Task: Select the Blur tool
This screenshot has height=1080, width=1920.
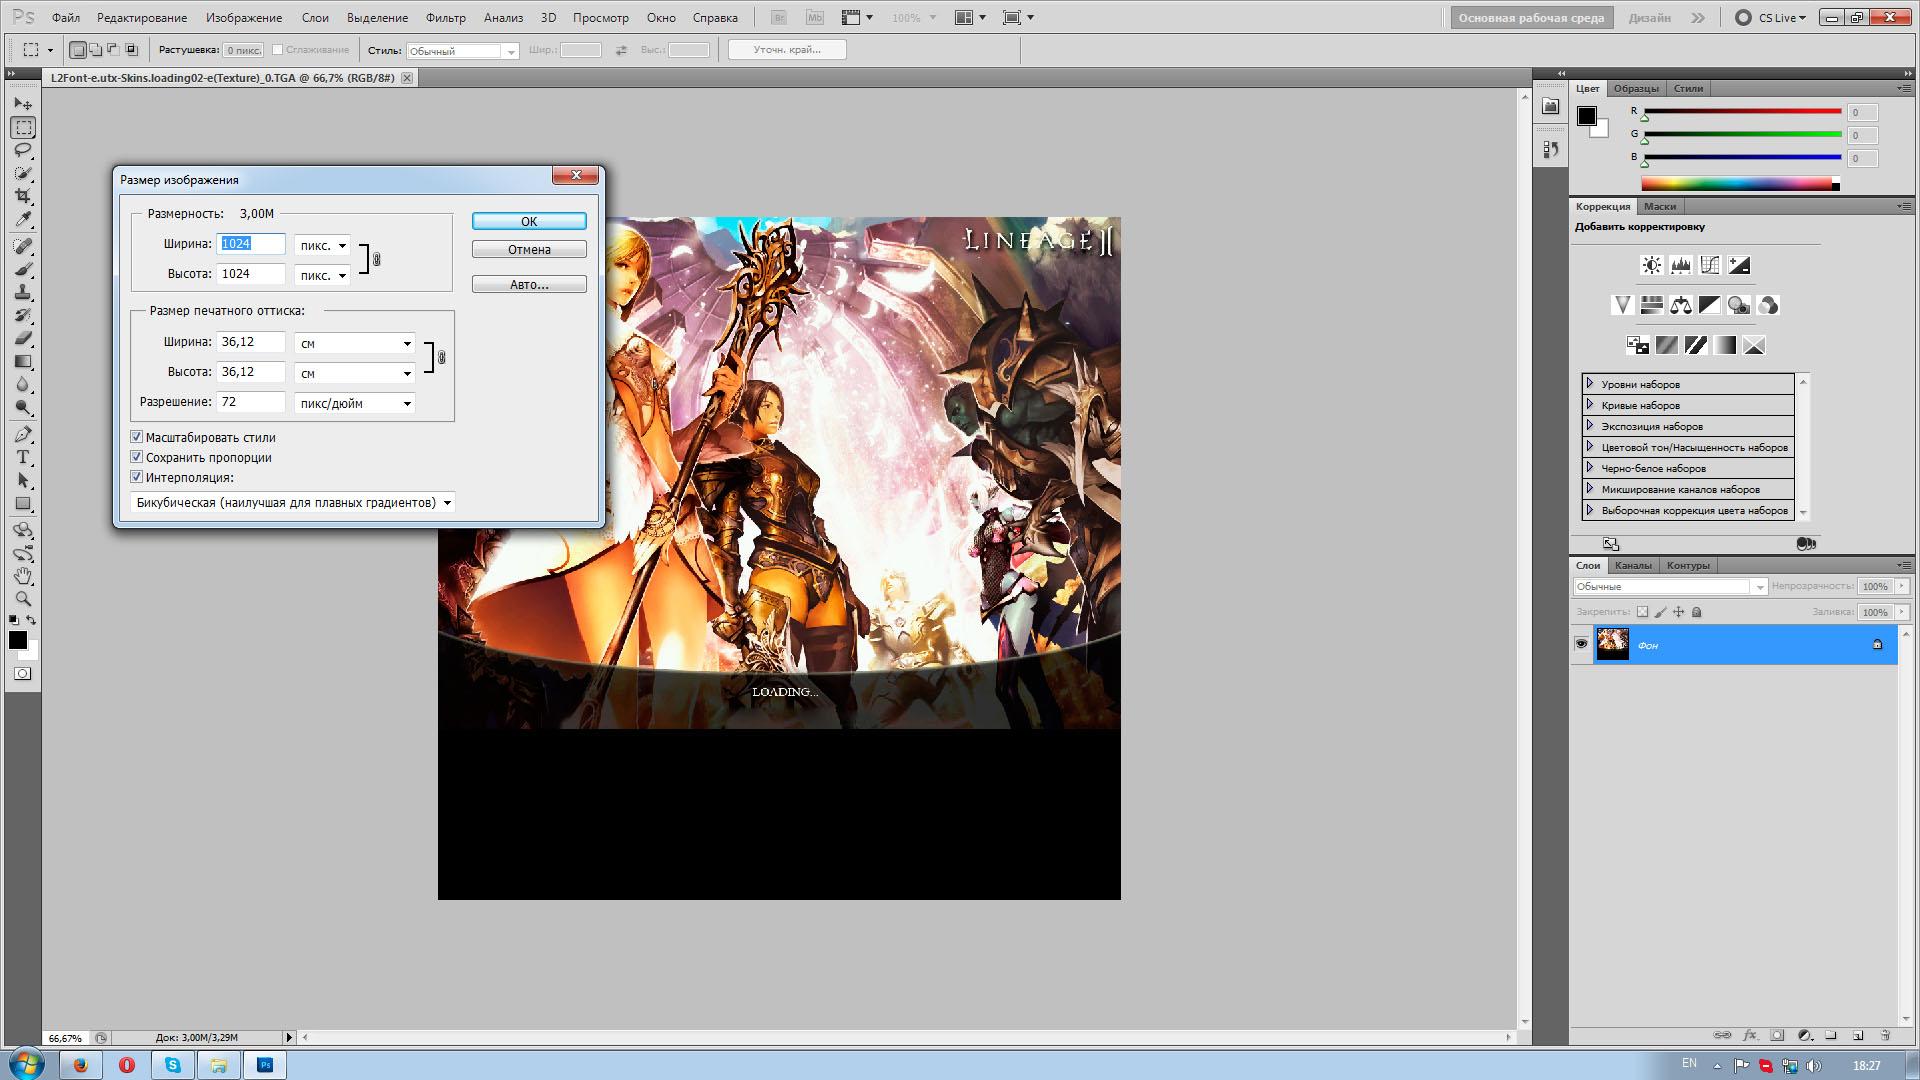Action: point(23,384)
